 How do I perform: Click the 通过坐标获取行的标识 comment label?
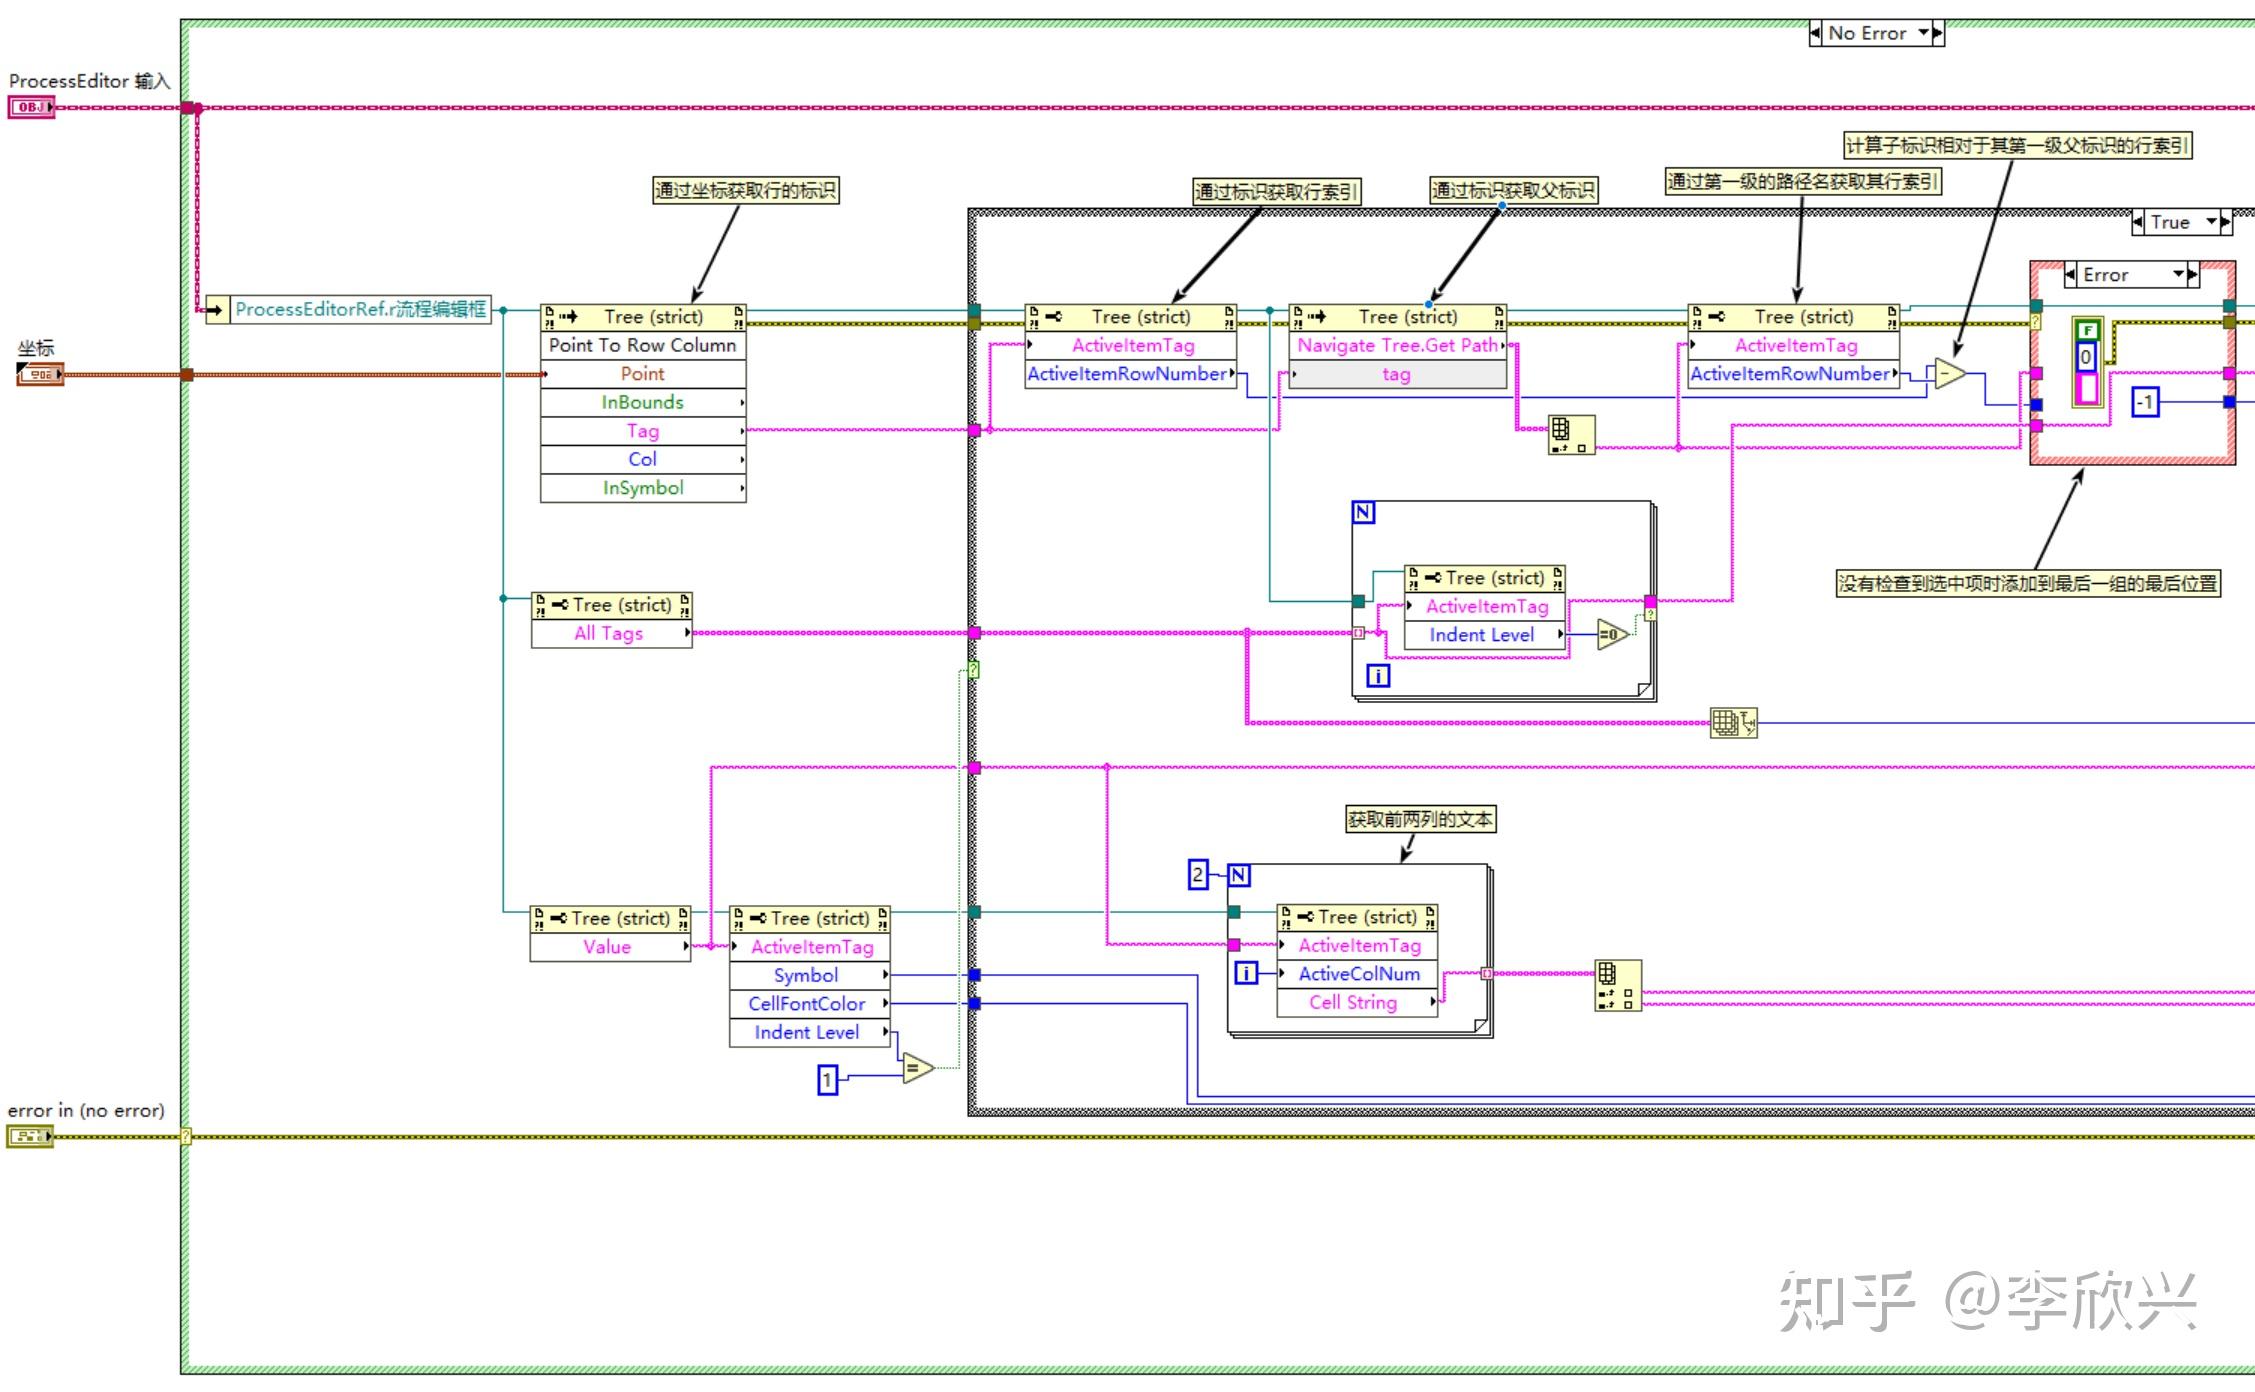click(x=746, y=190)
